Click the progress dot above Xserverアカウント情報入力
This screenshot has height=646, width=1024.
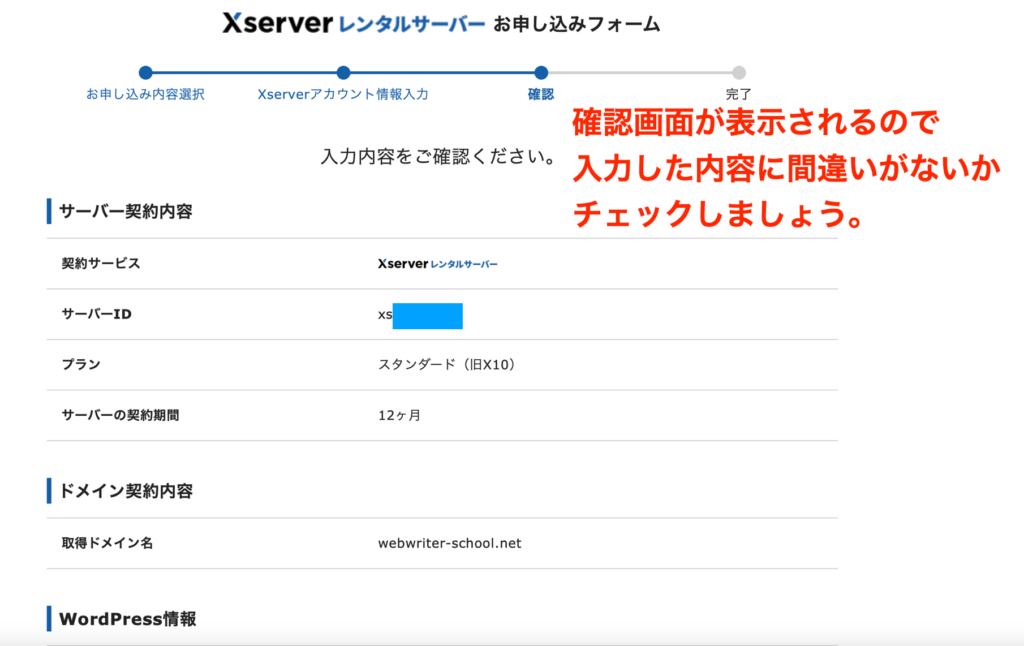344,73
